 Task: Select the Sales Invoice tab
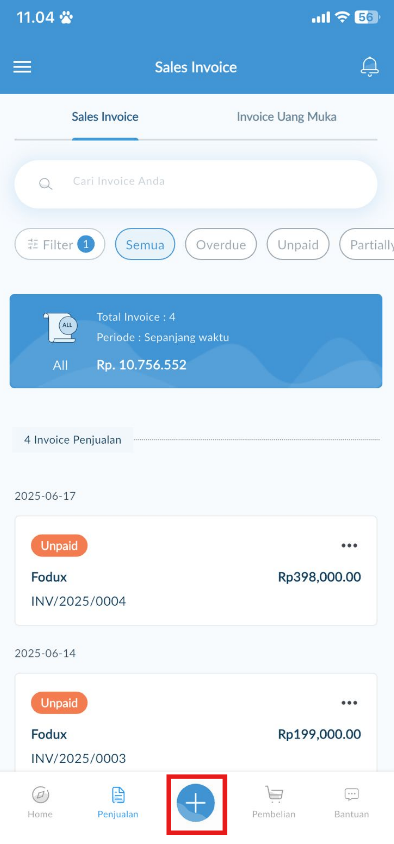(105, 117)
